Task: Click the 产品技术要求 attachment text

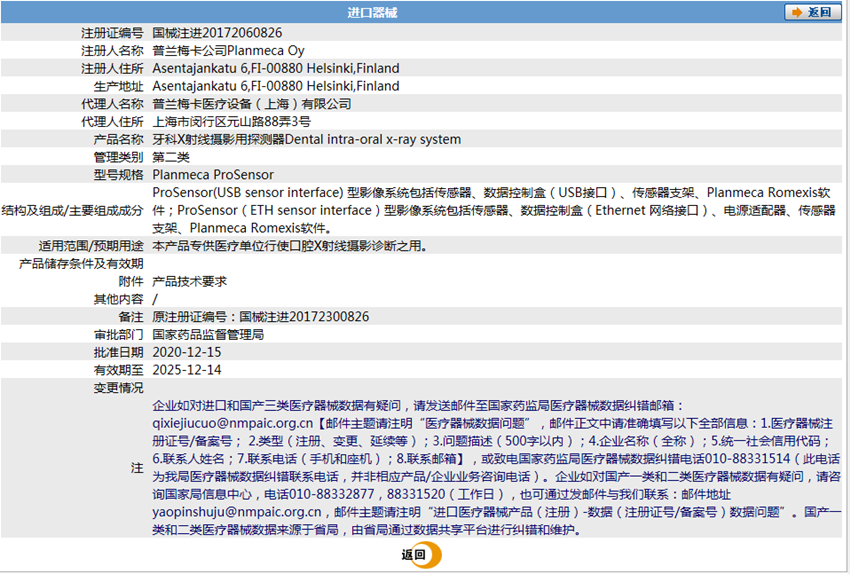Action: click(x=190, y=281)
